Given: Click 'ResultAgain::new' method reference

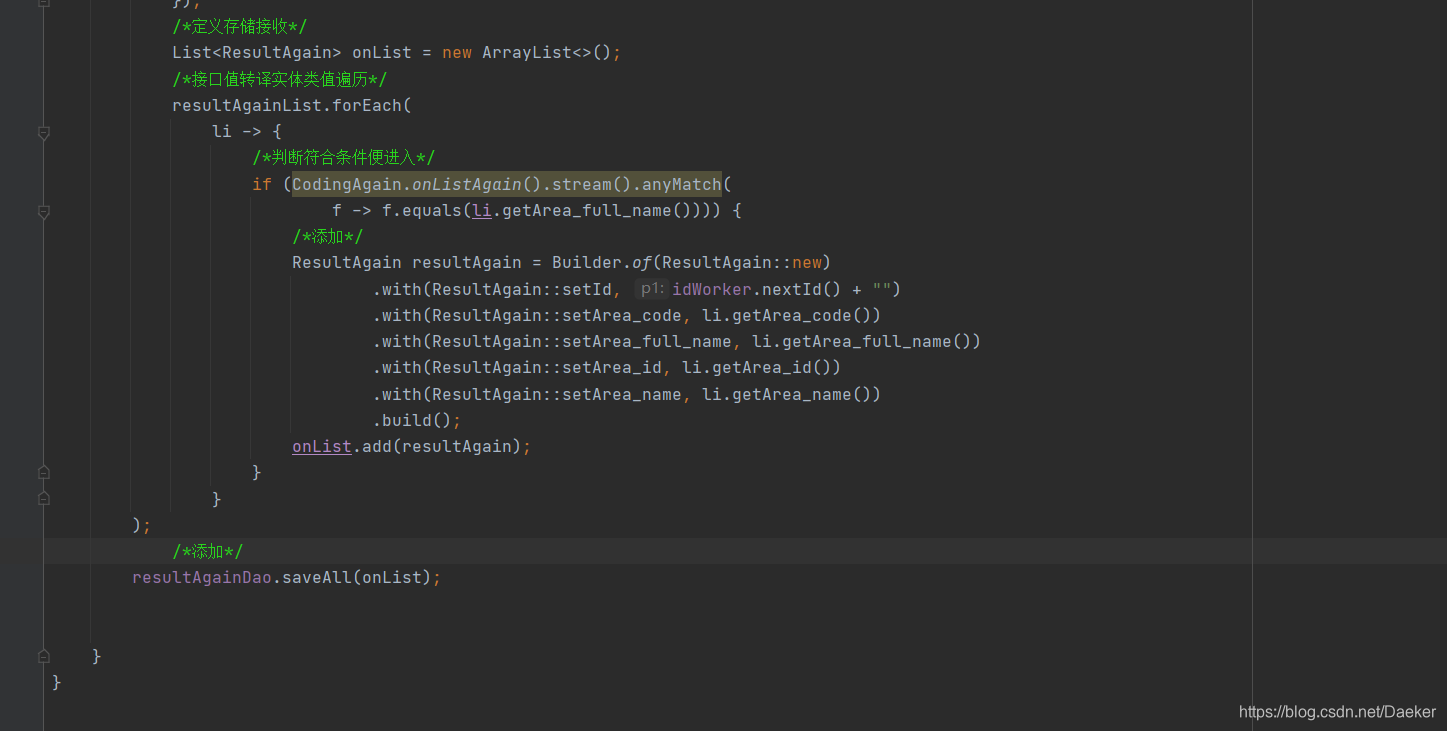Looking at the screenshot, I should click(x=742, y=263).
